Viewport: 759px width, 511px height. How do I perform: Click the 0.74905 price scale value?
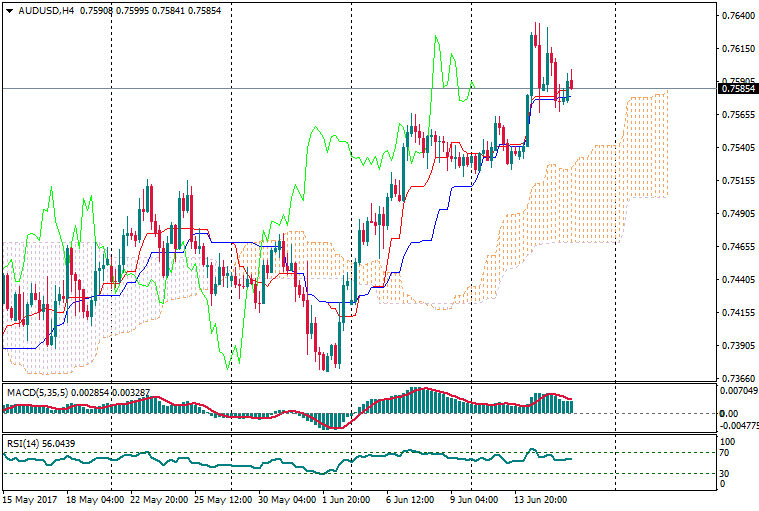point(737,214)
